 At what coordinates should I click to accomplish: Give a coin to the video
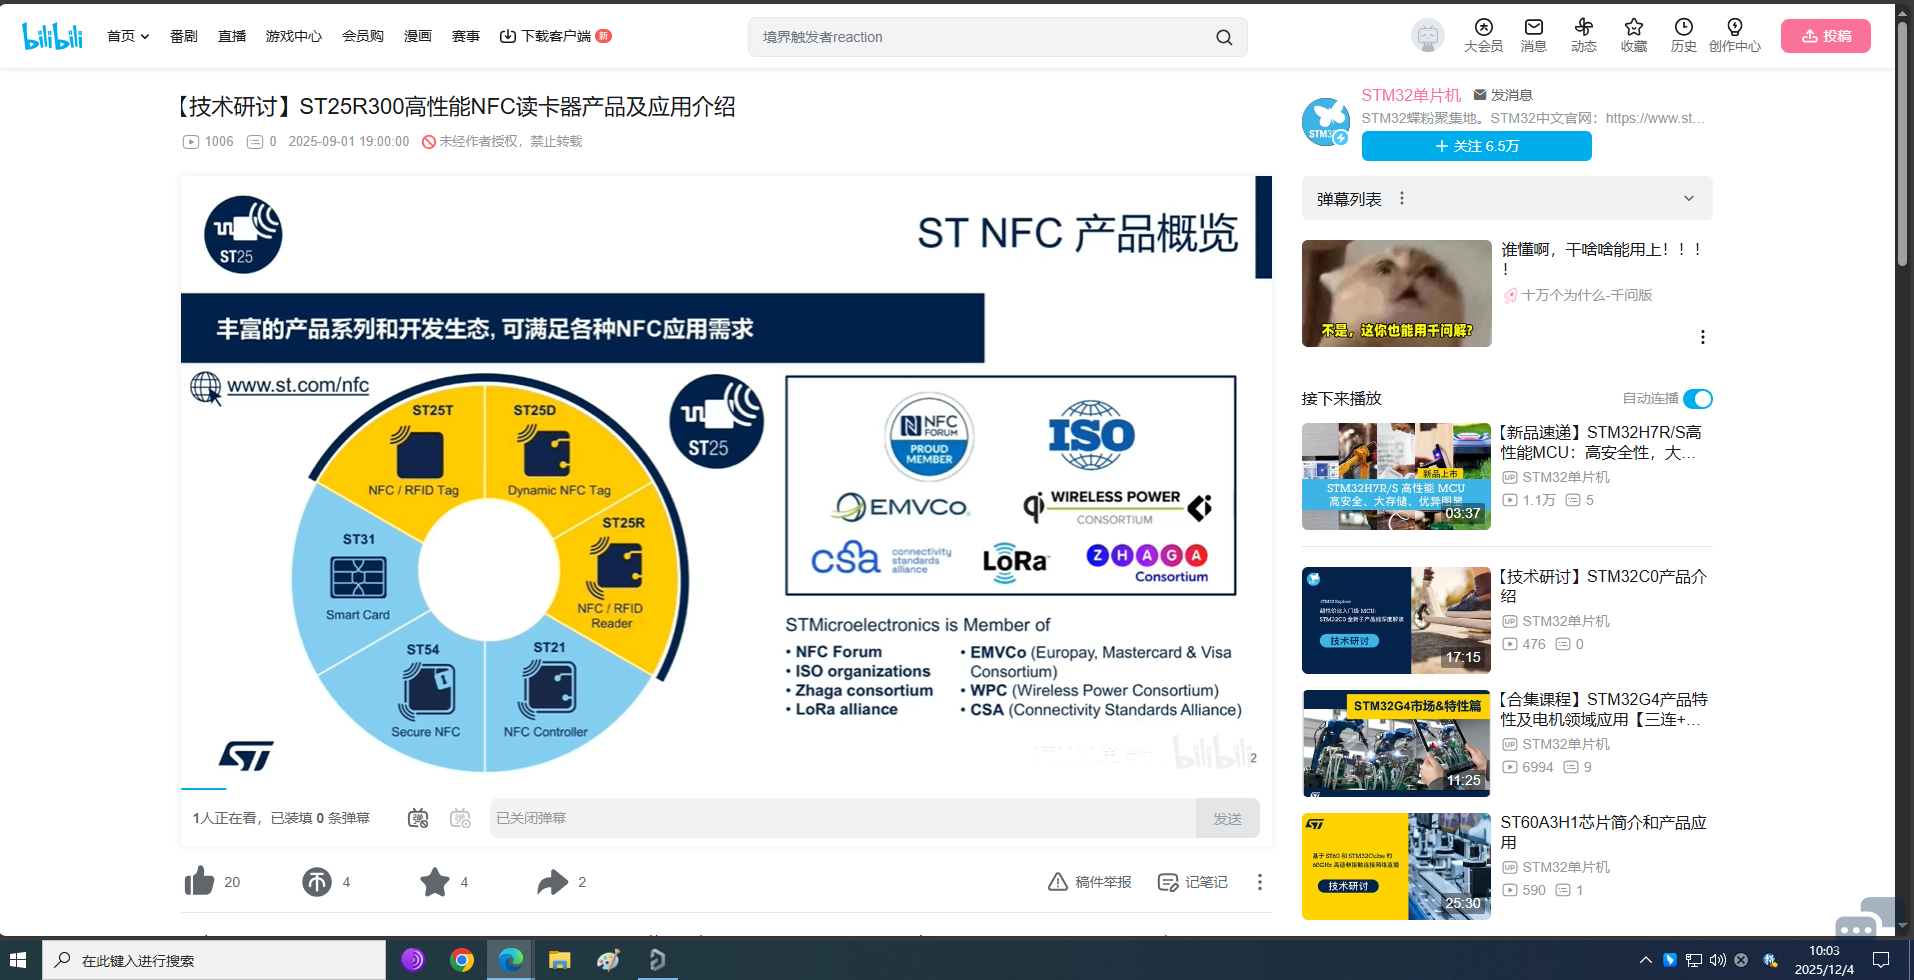317,881
